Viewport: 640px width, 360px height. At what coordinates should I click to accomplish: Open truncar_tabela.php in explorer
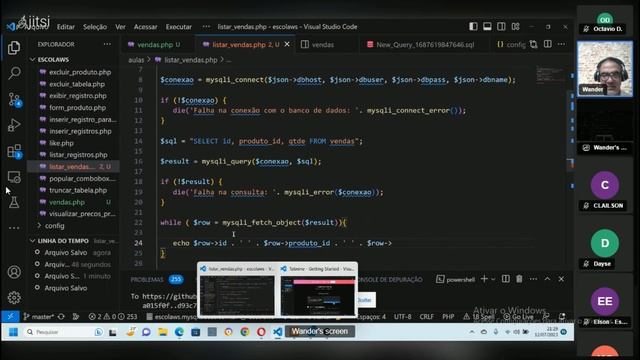point(78,191)
